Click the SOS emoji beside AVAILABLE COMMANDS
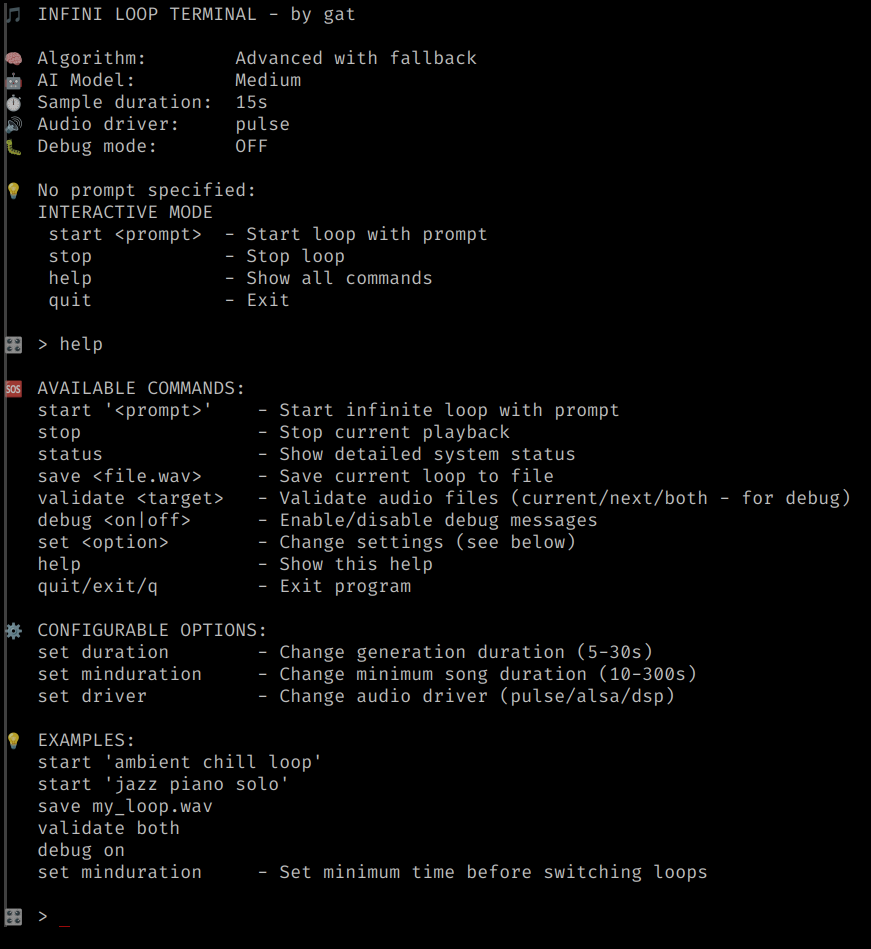The width and height of the screenshot is (871, 949). 13,389
